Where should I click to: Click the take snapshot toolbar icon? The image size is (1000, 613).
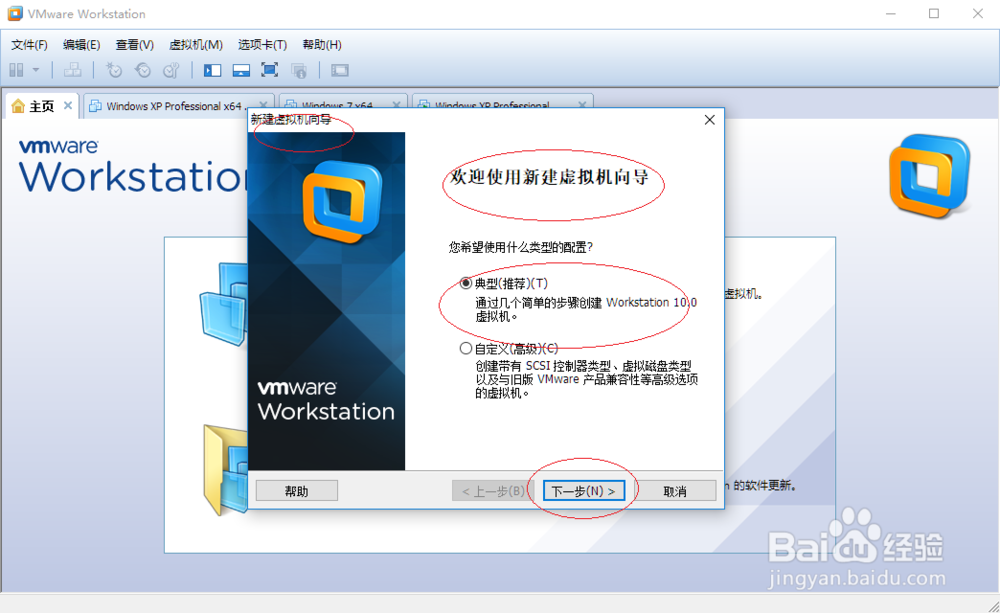[x=114, y=70]
